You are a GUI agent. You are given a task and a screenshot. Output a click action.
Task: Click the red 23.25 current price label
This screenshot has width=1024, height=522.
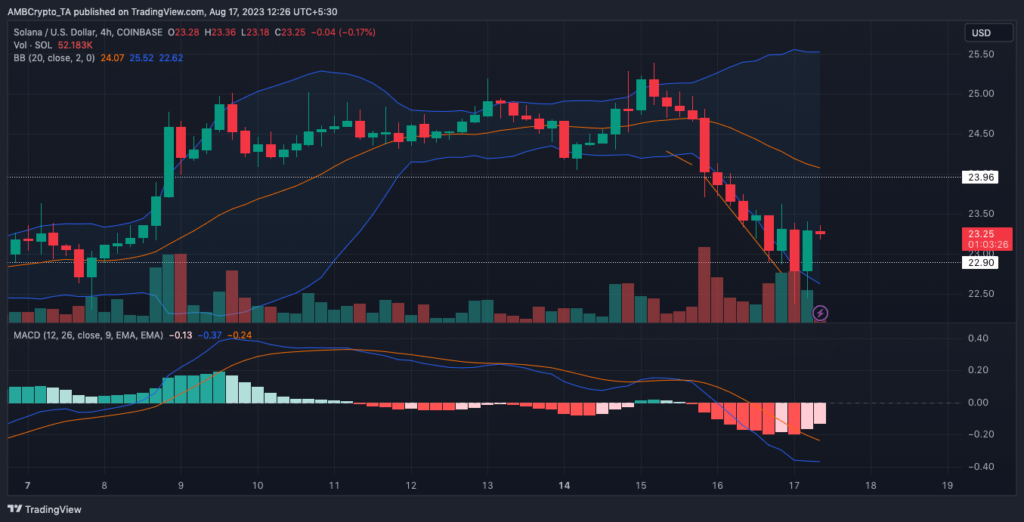pyautogui.click(x=981, y=233)
